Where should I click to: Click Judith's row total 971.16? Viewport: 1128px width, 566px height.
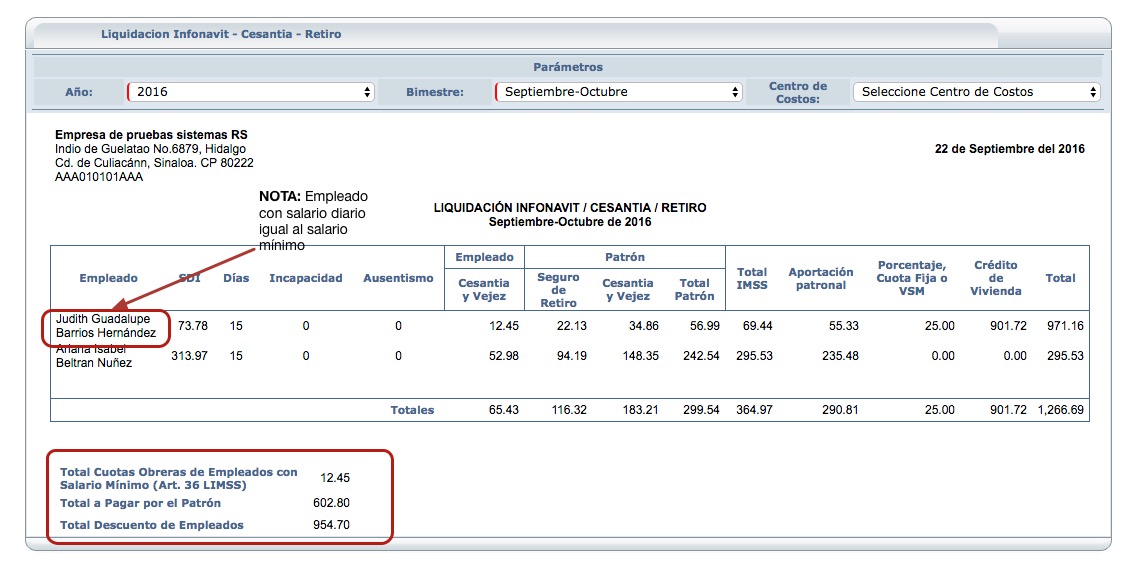coord(1065,326)
